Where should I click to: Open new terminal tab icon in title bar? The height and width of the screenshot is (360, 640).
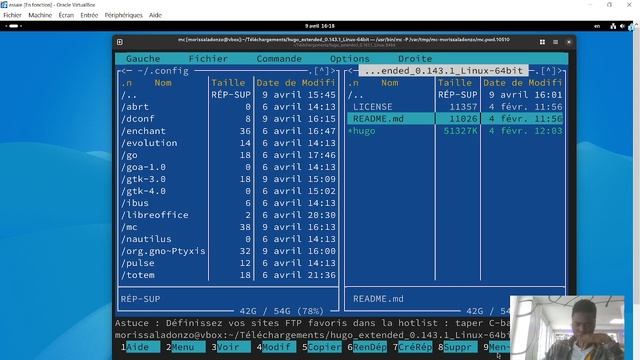[x=120, y=42]
